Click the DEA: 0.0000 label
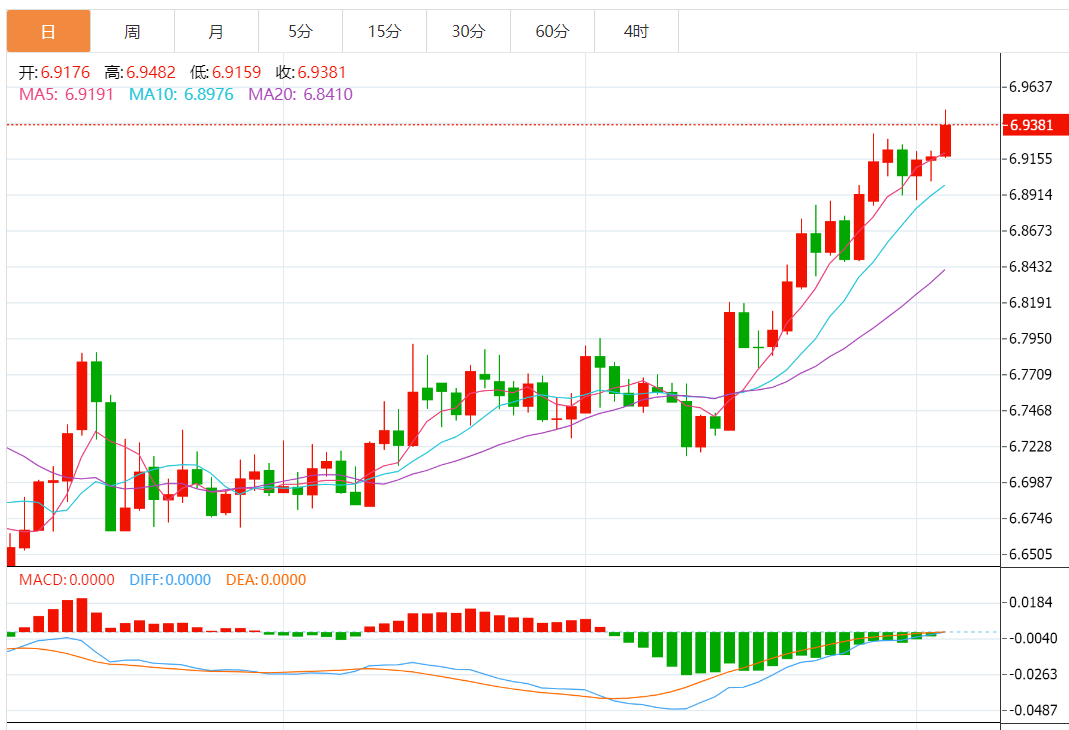This screenshot has height=730, width=1069. [x=266, y=580]
